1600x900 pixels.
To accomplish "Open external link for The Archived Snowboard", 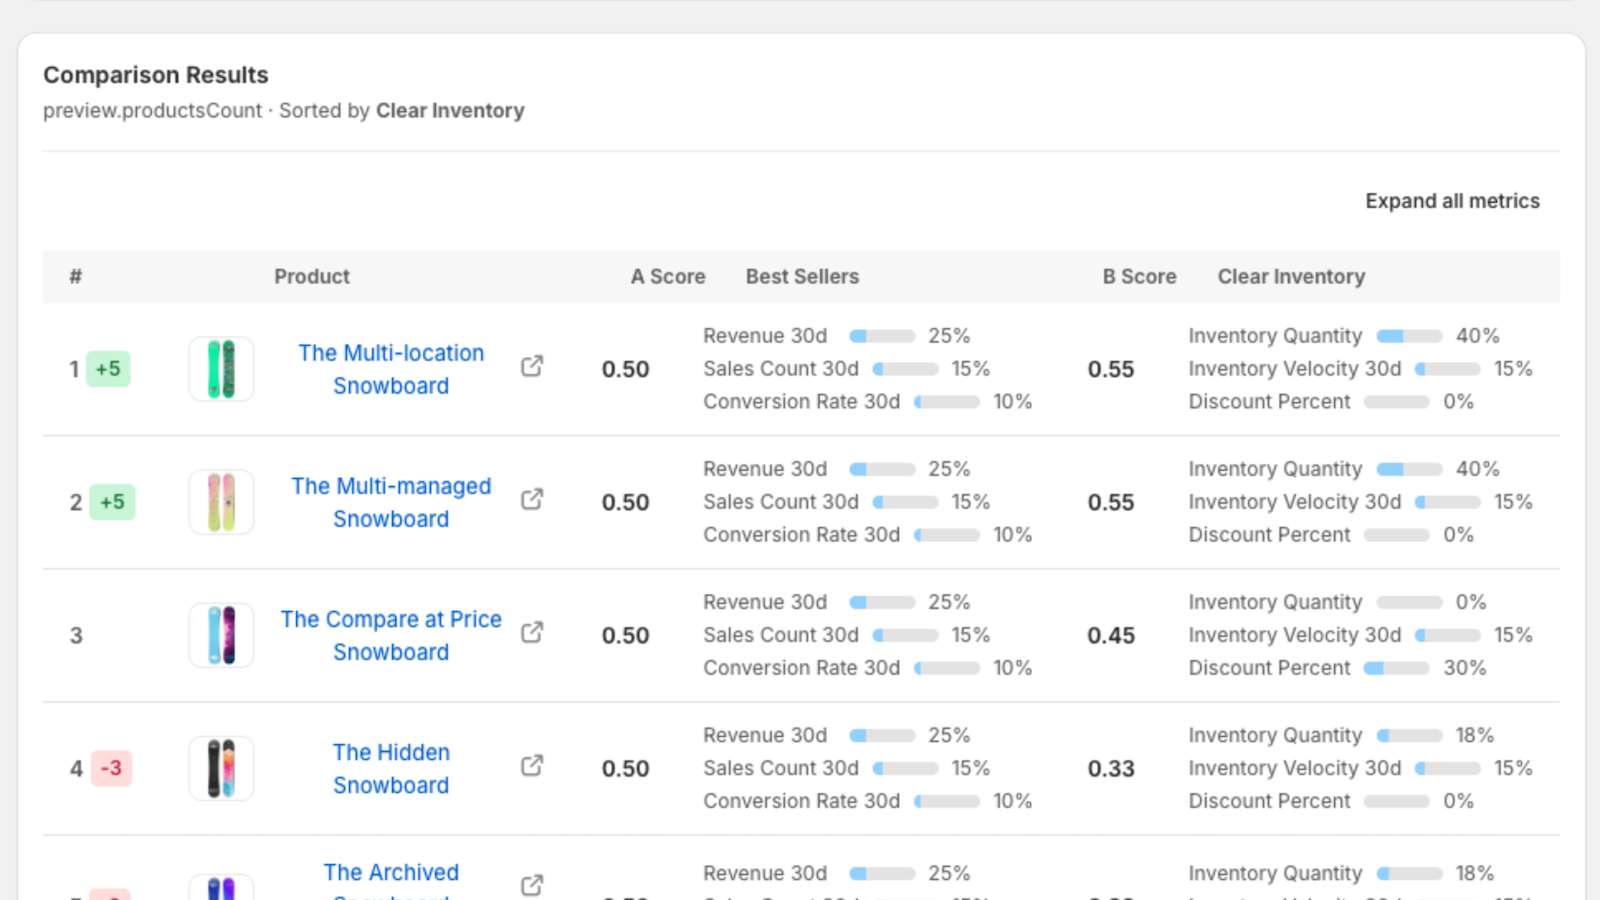I will [x=532, y=885].
